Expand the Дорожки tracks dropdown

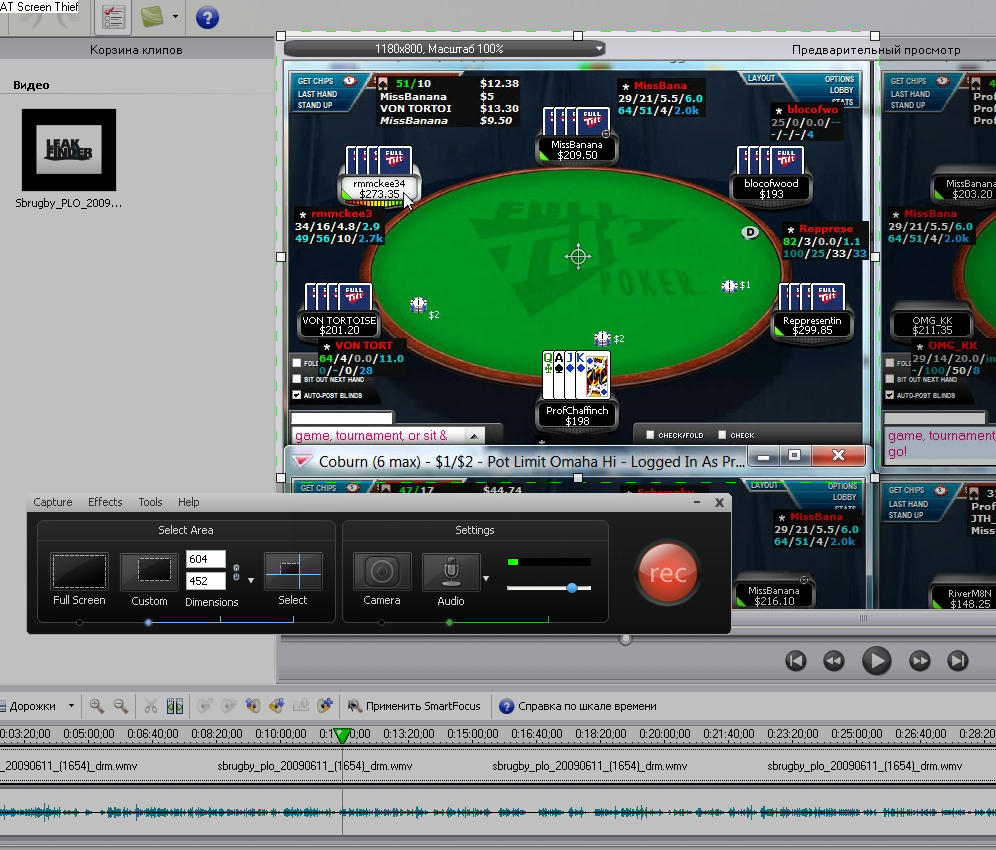pyautogui.click(x=71, y=706)
